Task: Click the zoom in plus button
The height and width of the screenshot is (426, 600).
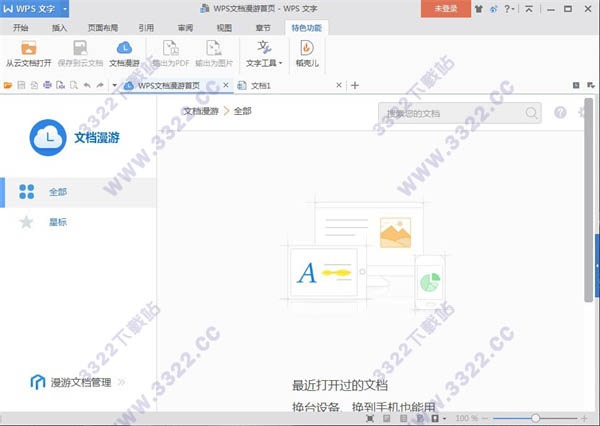Action: (584, 418)
